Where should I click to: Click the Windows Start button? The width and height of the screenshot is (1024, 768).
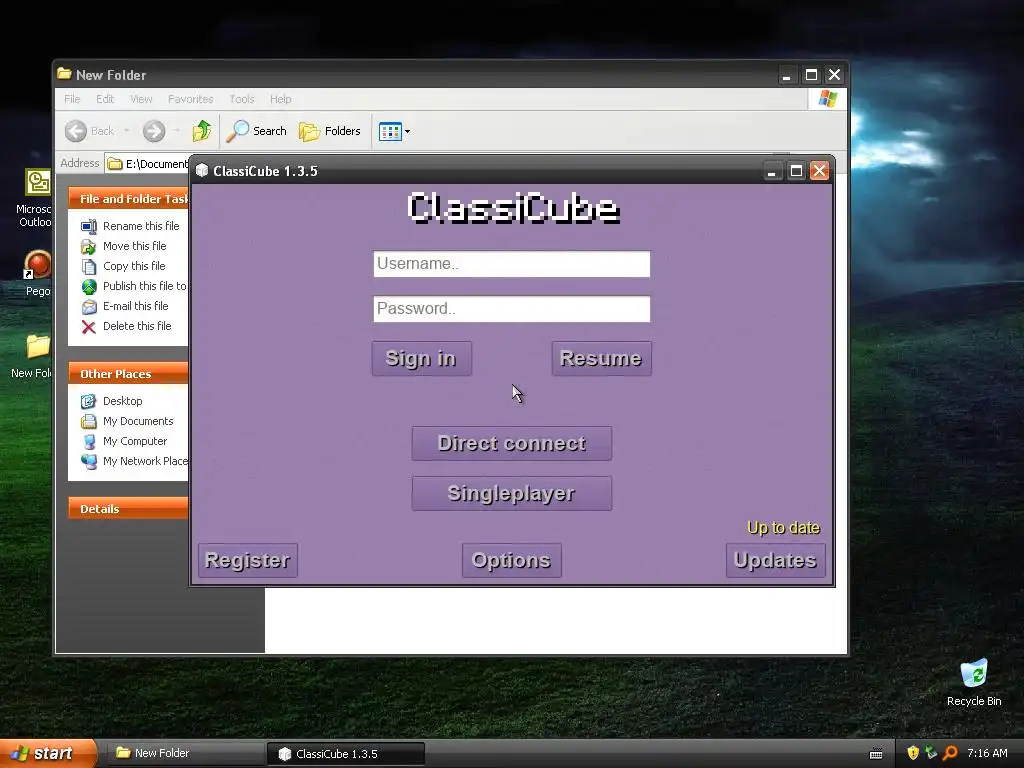[x=48, y=754]
